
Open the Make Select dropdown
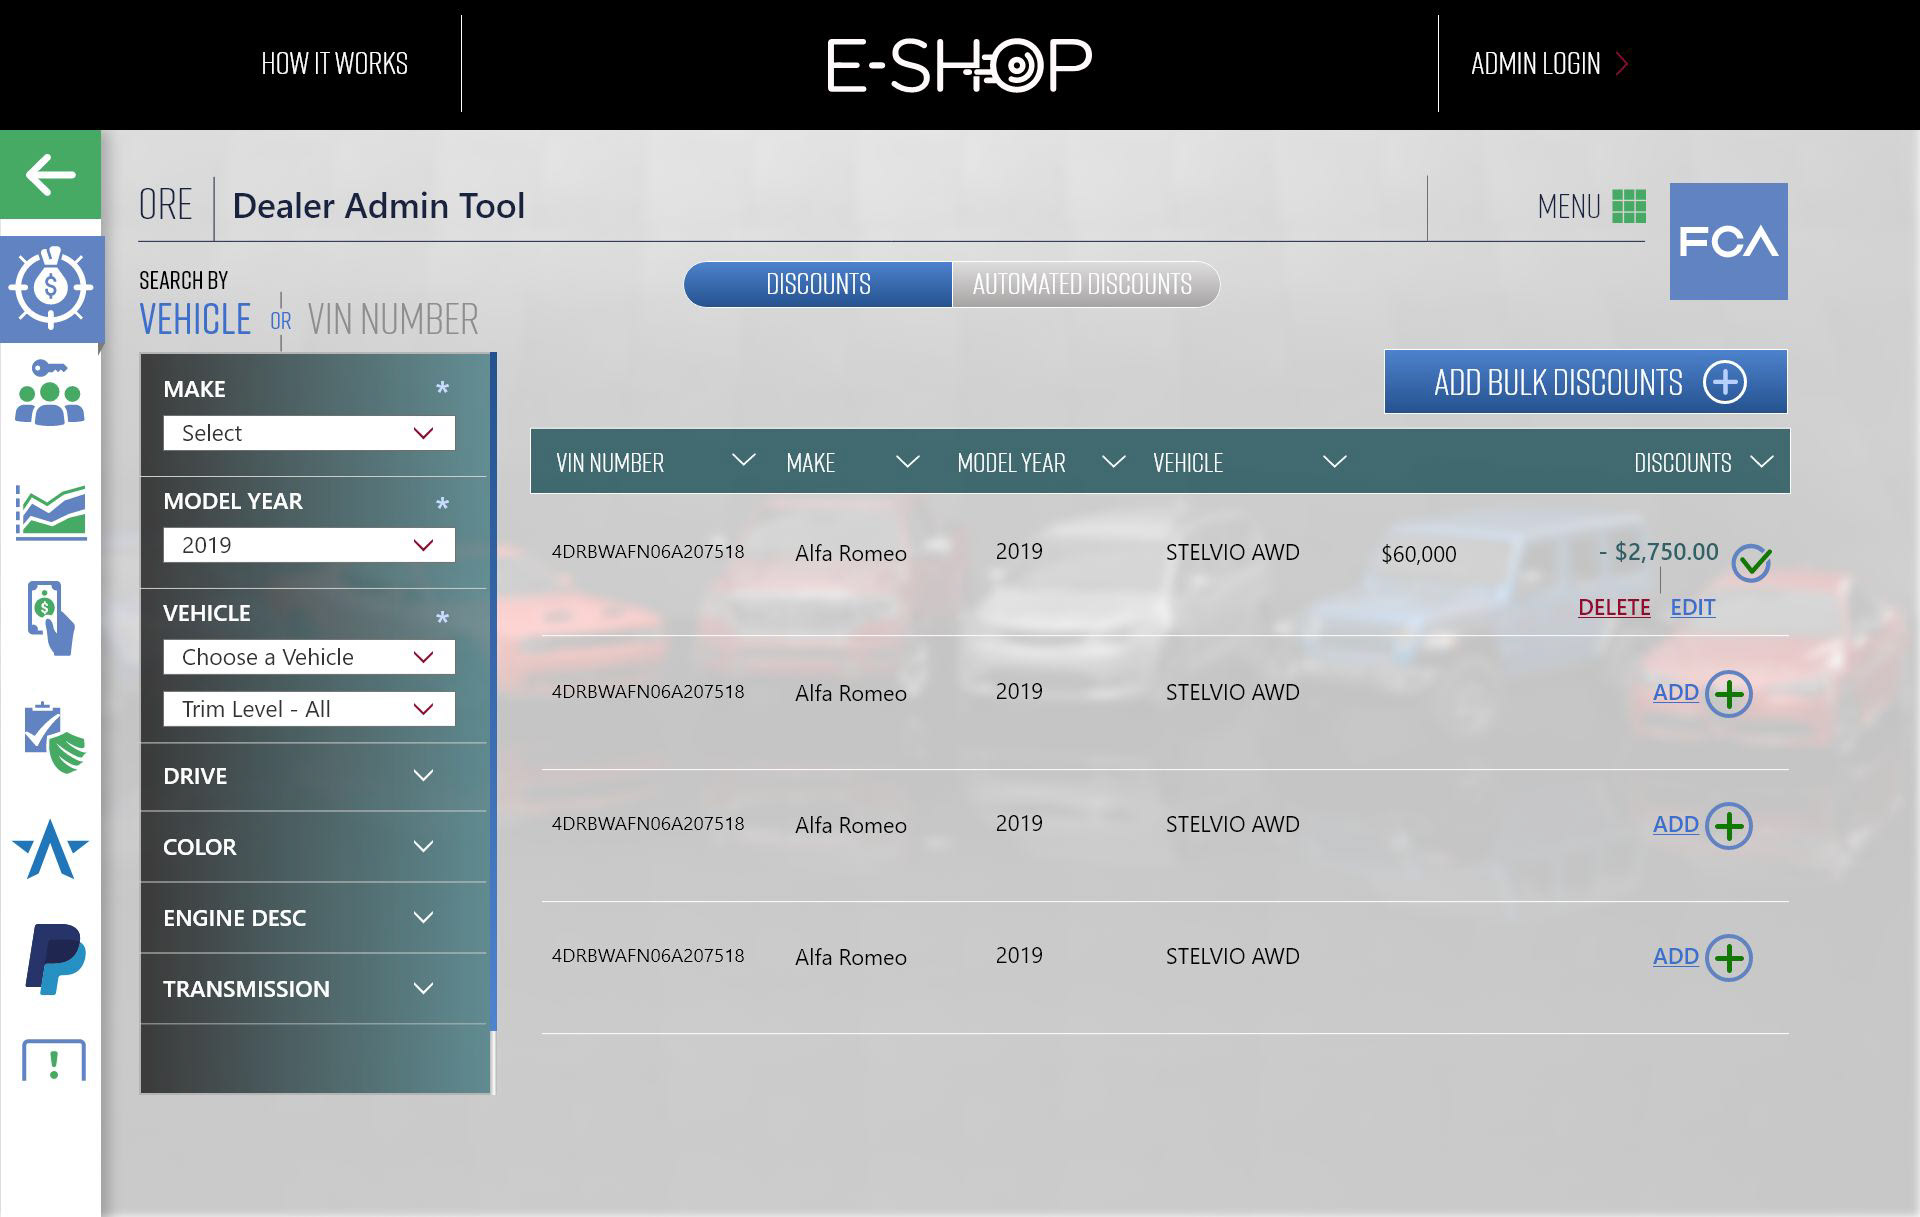pyautogui.click(x=309, y=433)
